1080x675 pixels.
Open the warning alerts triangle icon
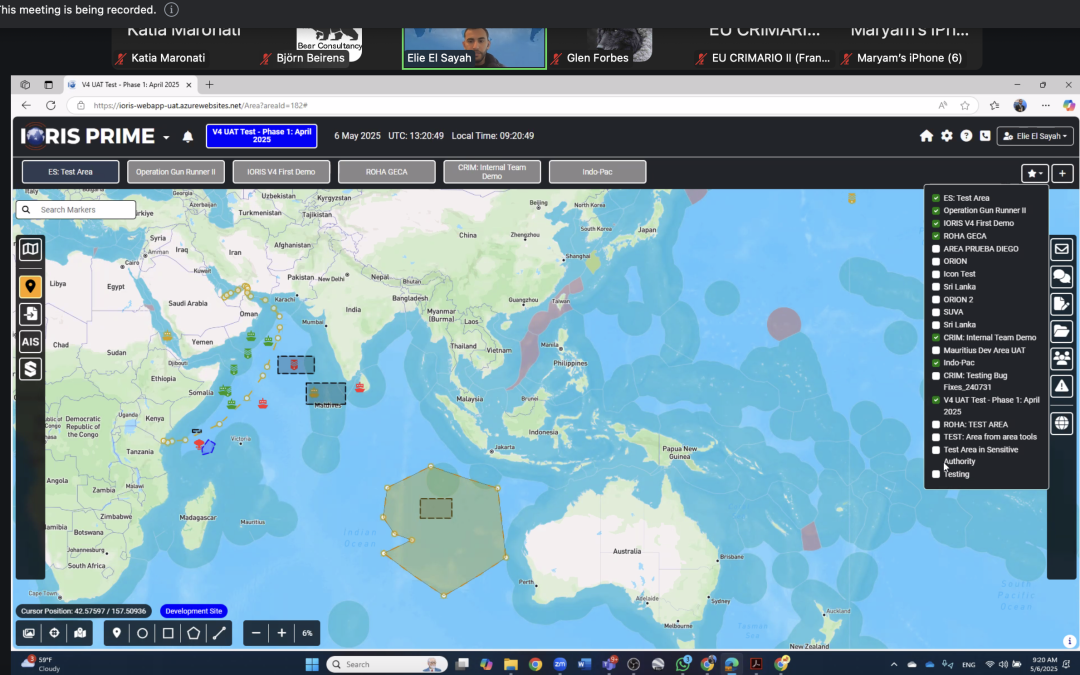click(1061, 386)
